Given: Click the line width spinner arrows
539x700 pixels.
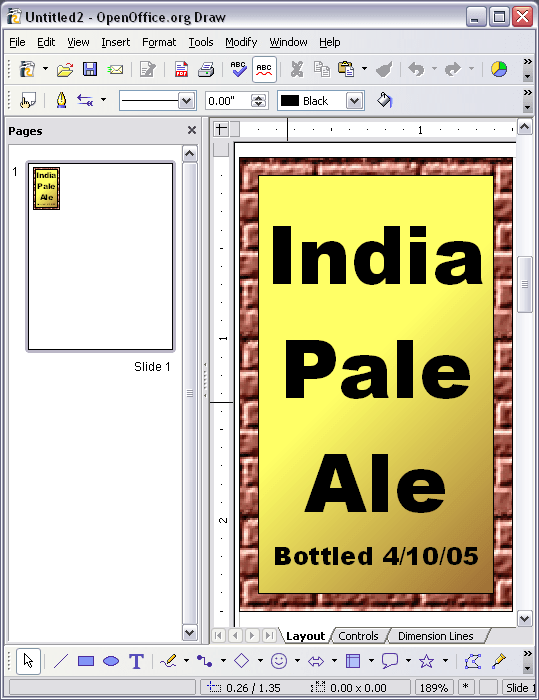Looking at the screenshot, I should coord(259,100).
